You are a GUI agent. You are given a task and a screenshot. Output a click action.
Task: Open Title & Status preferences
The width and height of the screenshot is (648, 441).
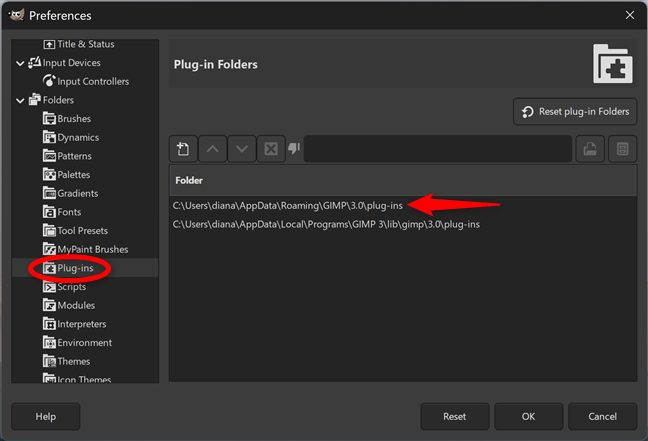point(79,44)
